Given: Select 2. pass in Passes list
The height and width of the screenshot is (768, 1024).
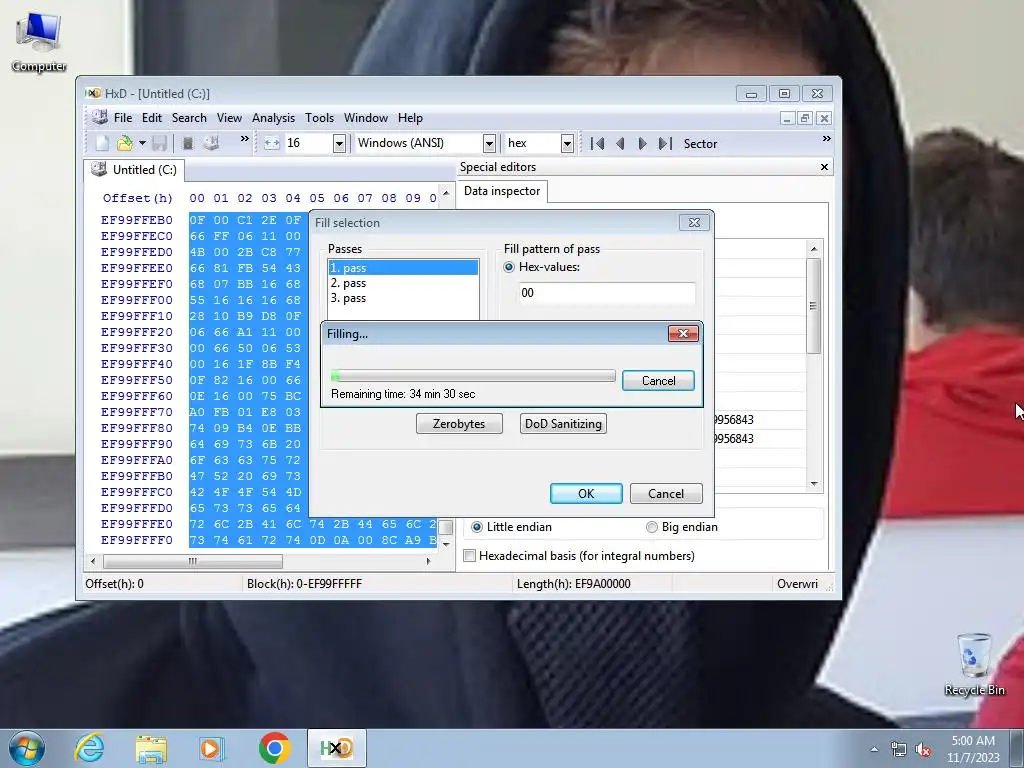Looking at the screenshot, I should click(403, 283).
